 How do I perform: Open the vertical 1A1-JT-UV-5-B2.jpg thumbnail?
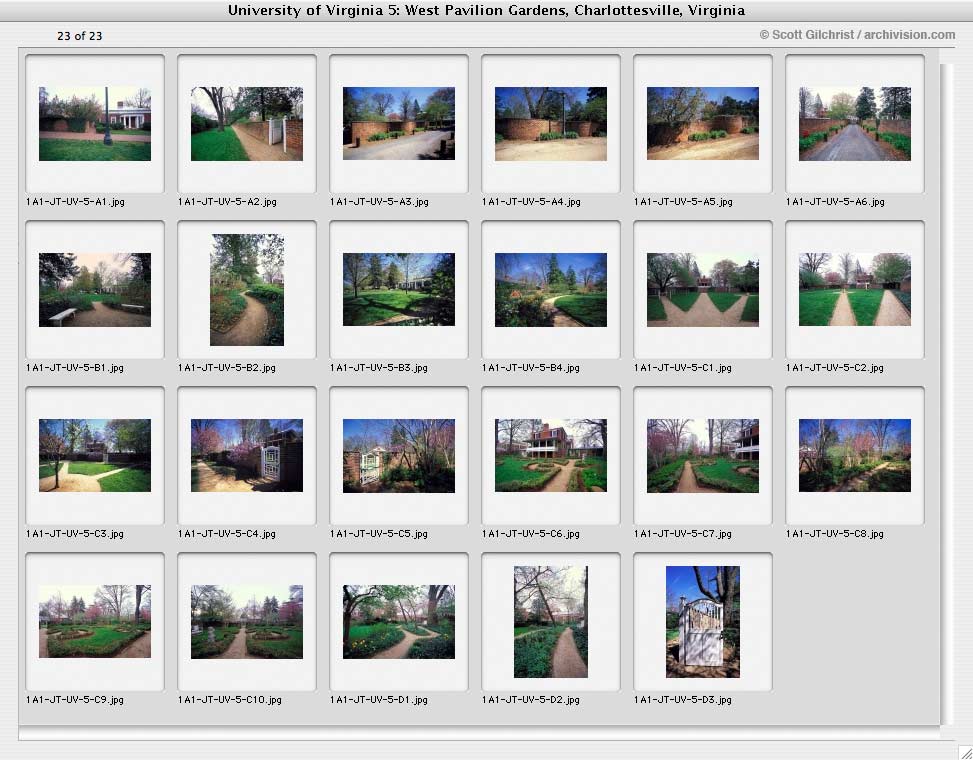tap(247, 290)
